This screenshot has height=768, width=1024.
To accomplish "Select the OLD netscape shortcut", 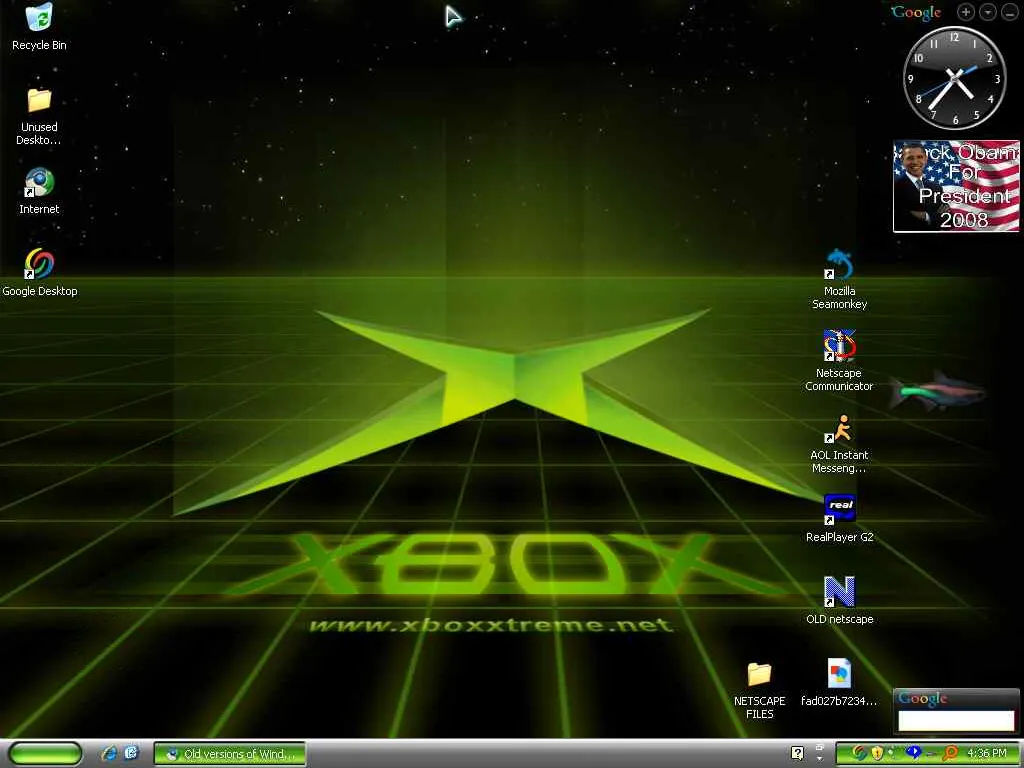I will pyautogui.click(x=839, y=592).
